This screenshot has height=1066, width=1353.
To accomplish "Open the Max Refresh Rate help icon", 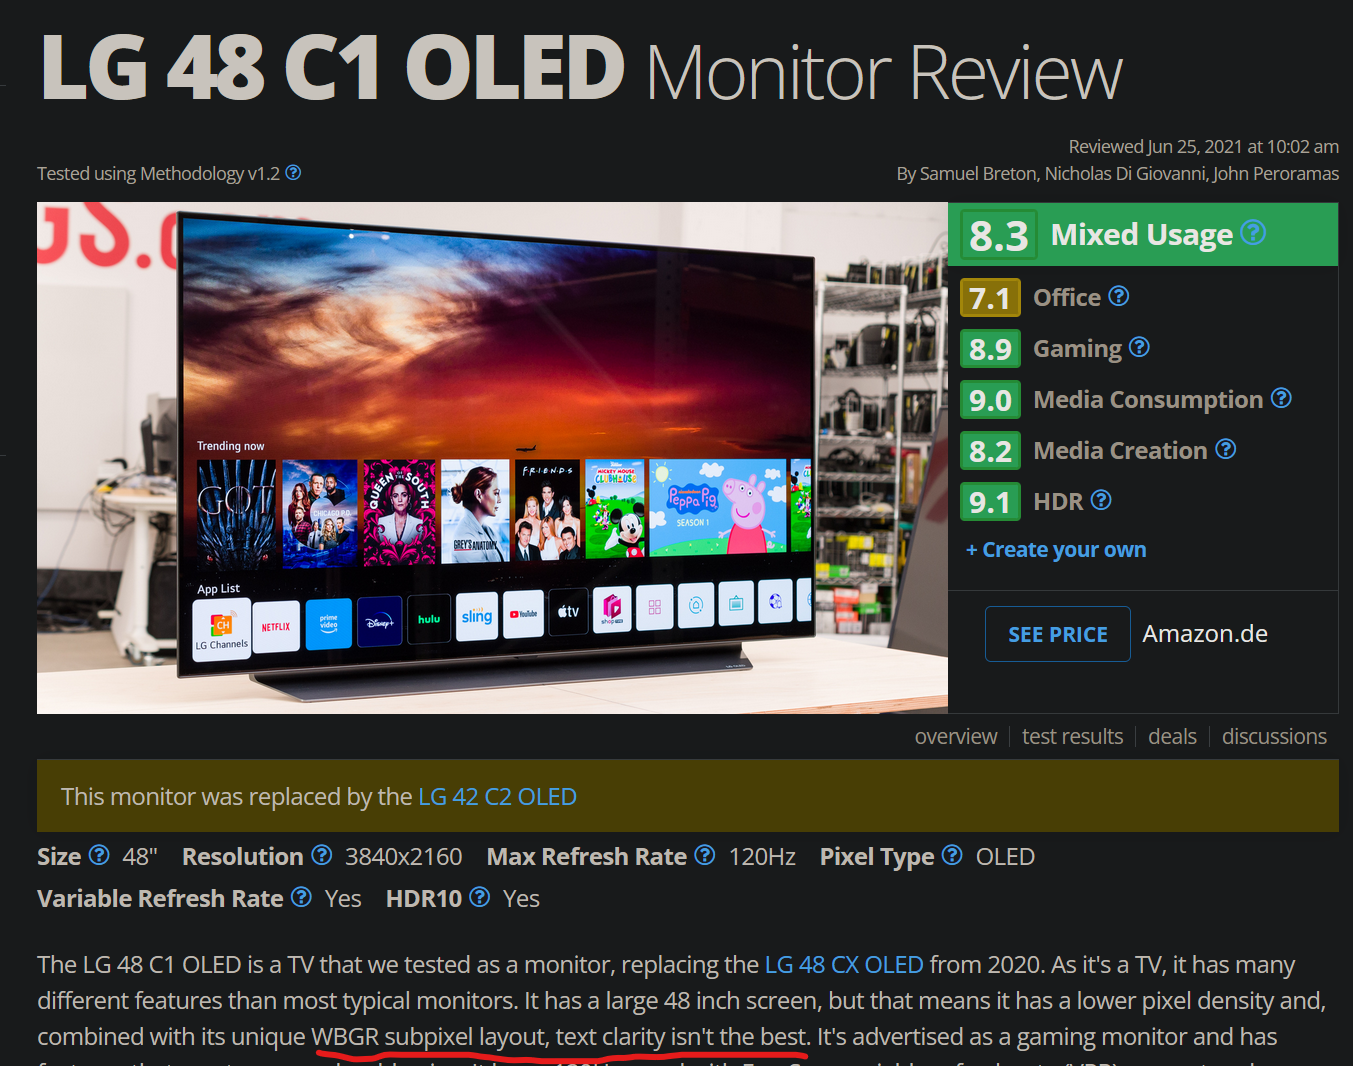I will click(x=705, y=855).
